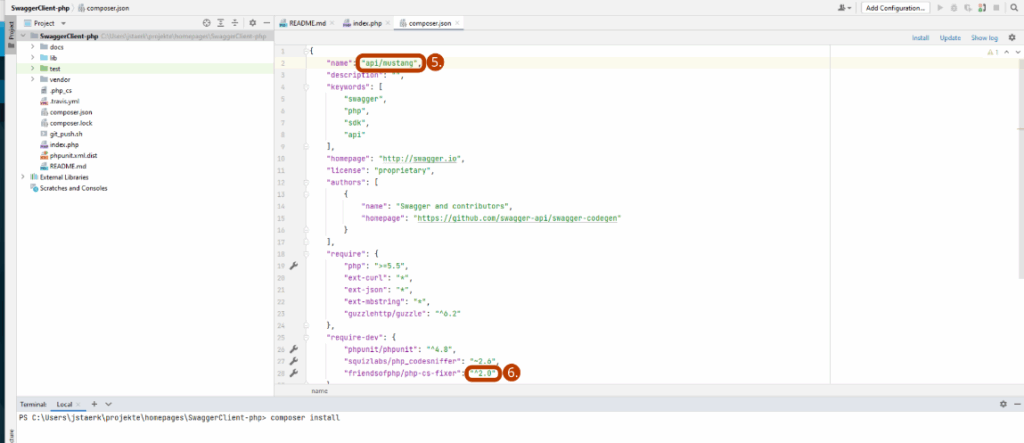The height and width of the screenshot is (443, 1024).
Task: Expand the docs folder
Action: pyautogui.click(x=32, y=47)
